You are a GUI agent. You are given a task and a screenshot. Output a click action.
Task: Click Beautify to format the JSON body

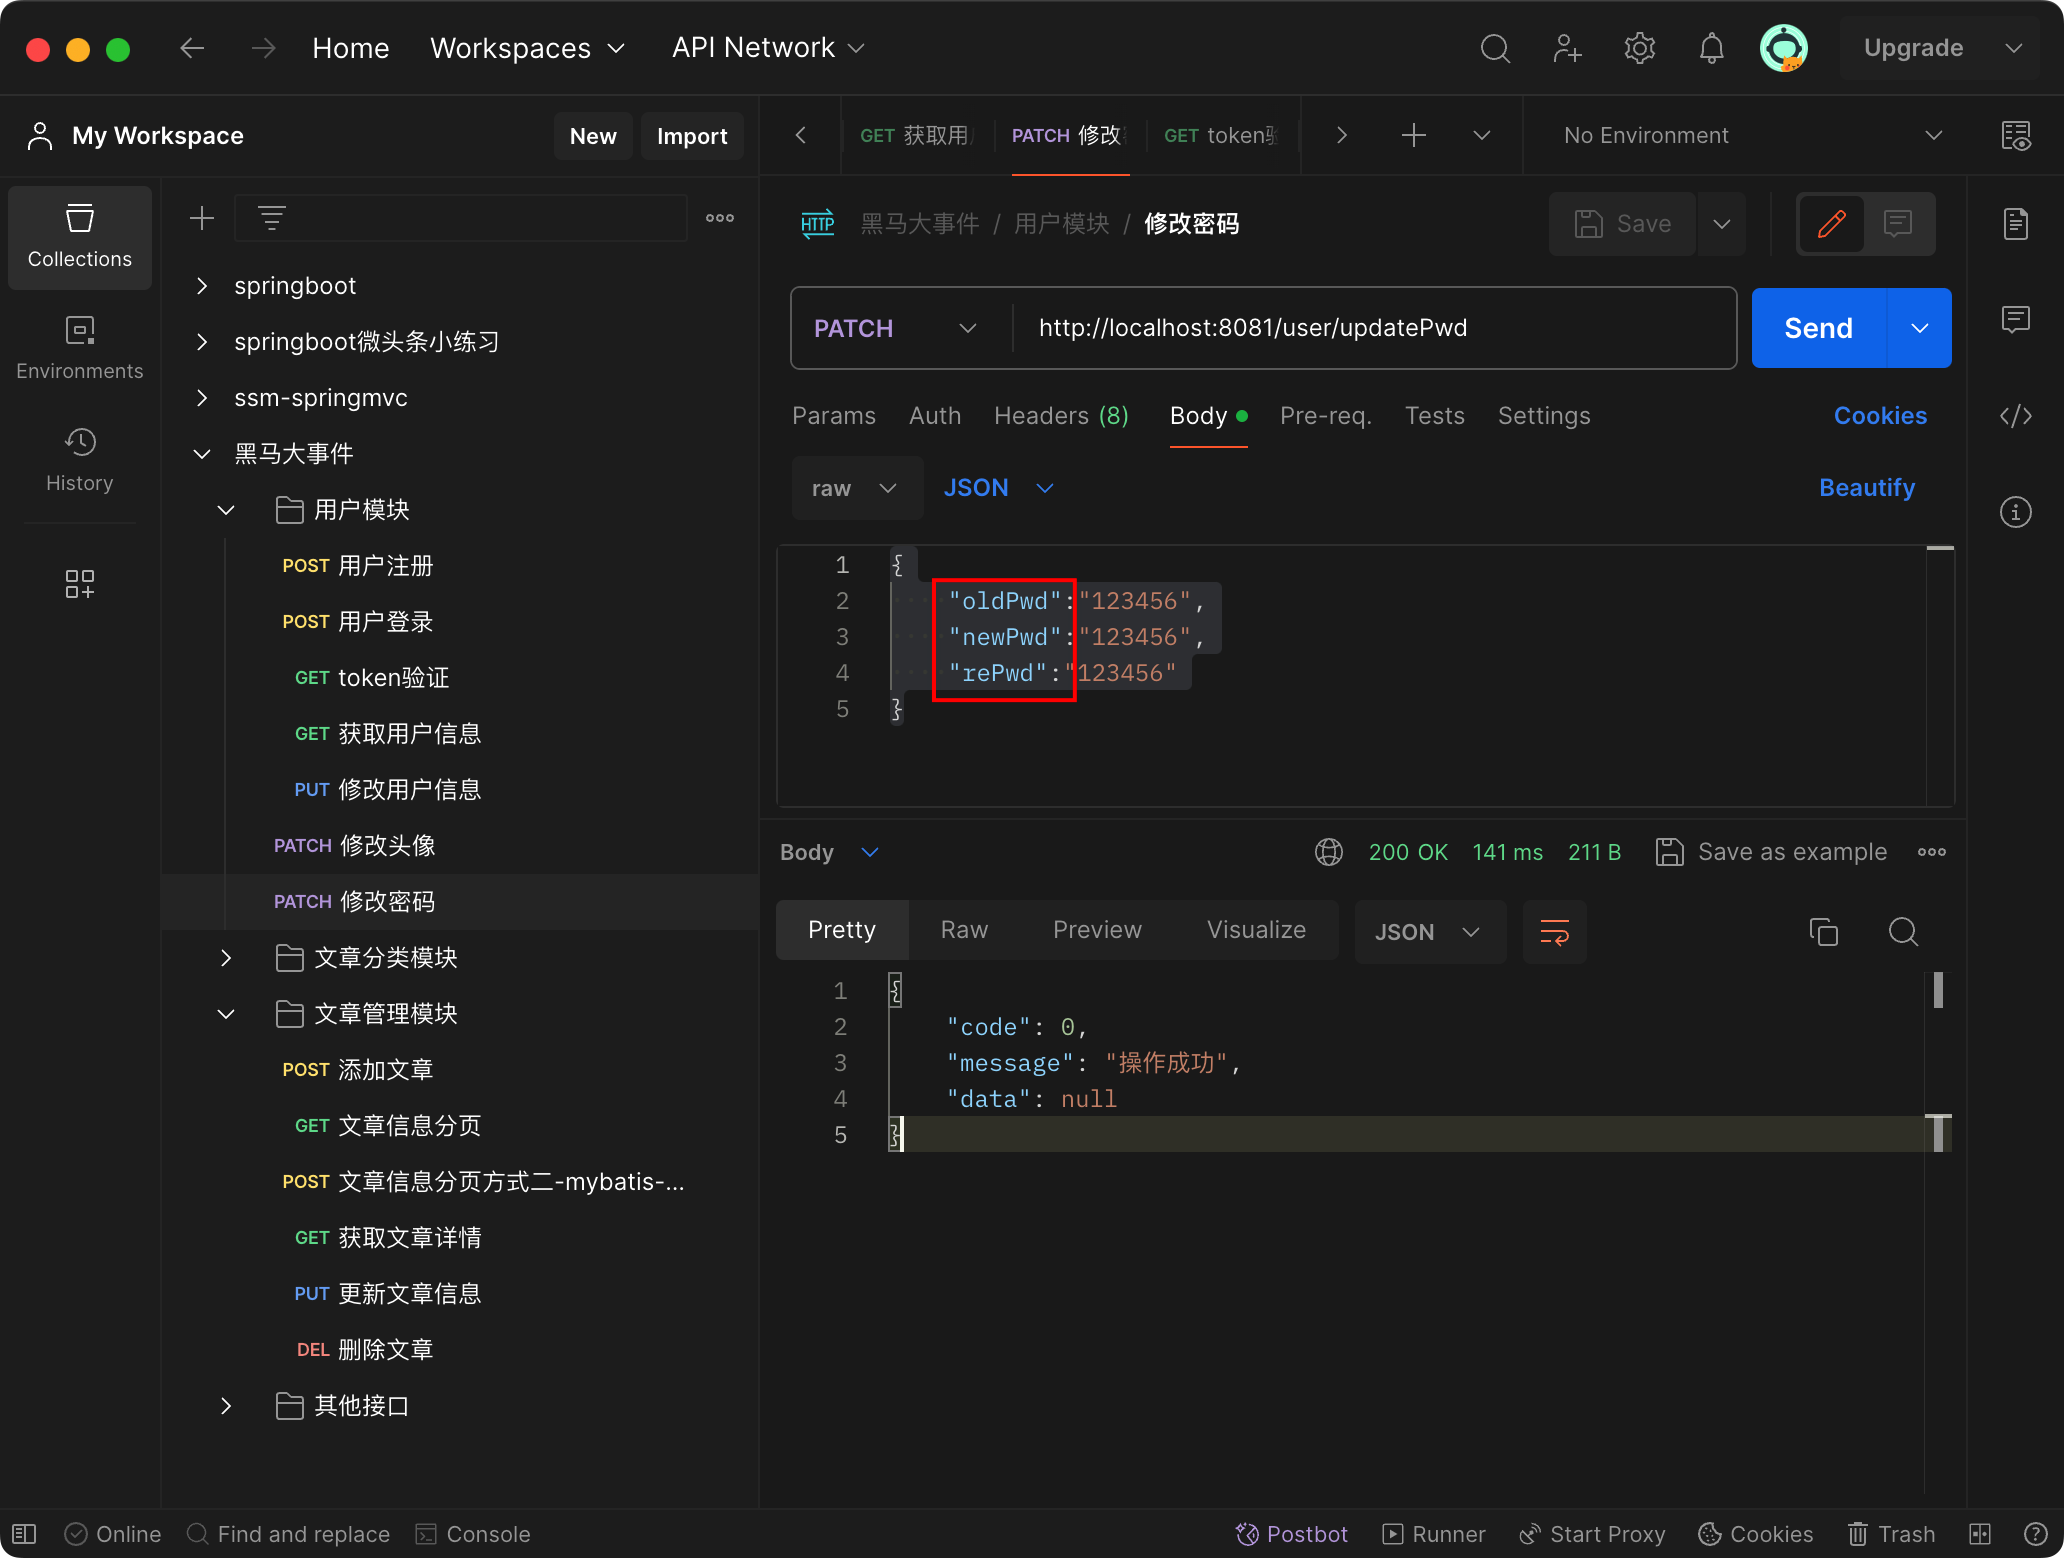pyautogui.click(x=1866, y=487)
